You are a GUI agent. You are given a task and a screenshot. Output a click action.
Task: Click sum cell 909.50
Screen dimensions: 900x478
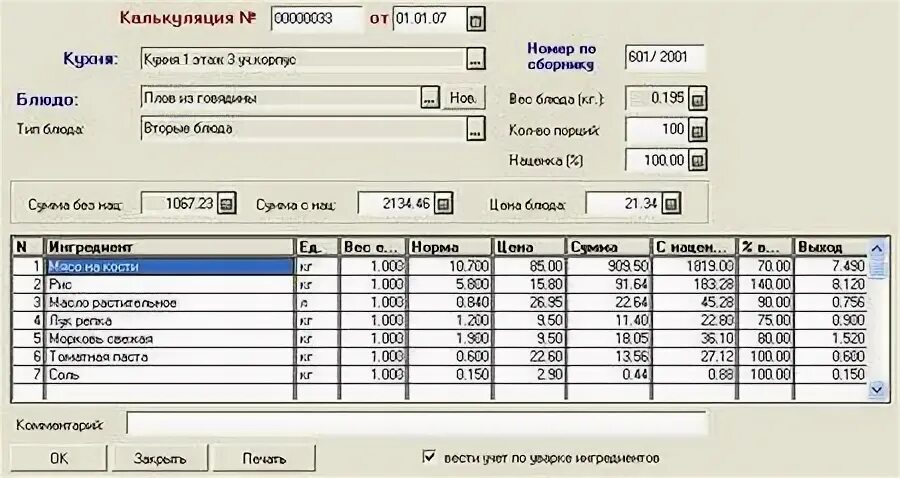coord(608,267)
